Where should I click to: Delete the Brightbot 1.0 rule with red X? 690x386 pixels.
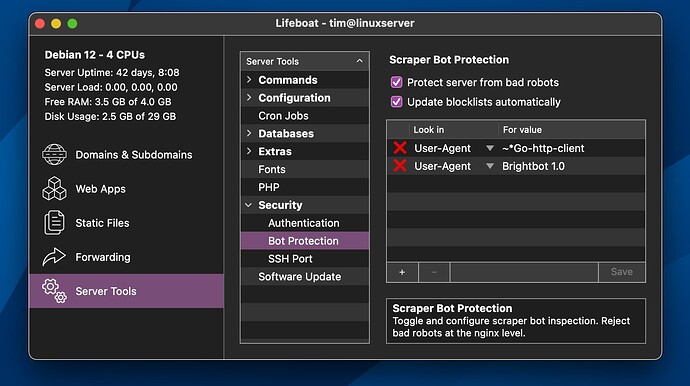tap(400, 166)
